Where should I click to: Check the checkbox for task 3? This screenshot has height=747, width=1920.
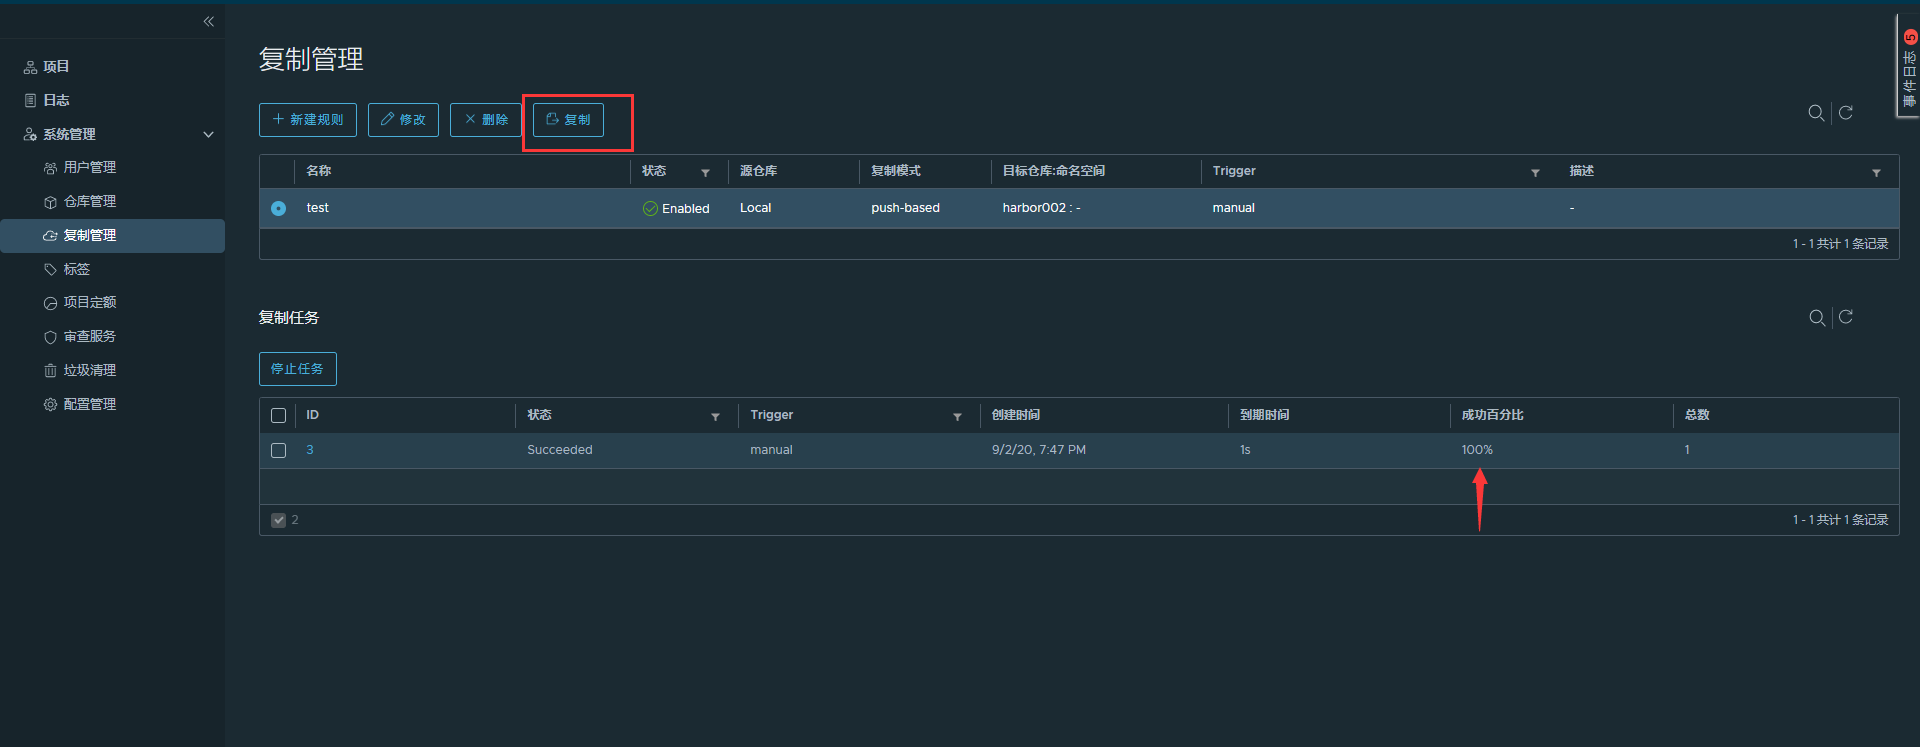point(278,451)
